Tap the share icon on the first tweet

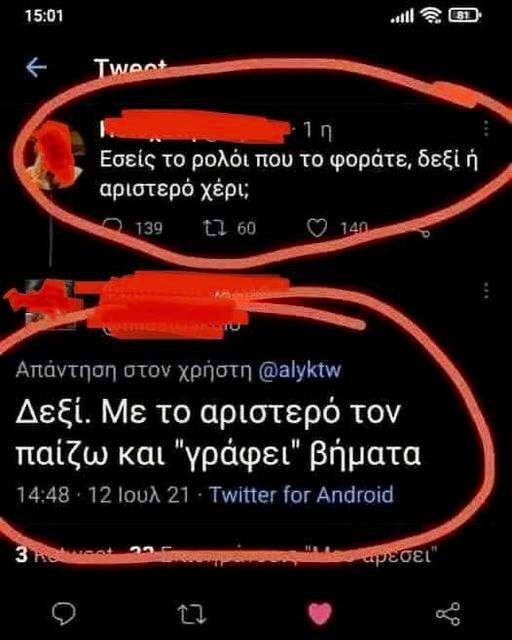click(425, 233)
